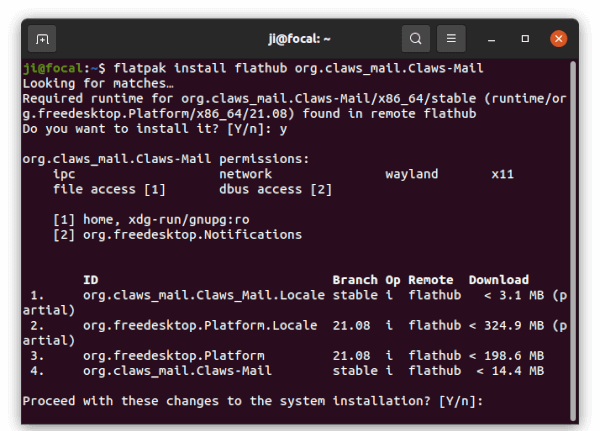Click the ji@focal: ~ window title

299,39
